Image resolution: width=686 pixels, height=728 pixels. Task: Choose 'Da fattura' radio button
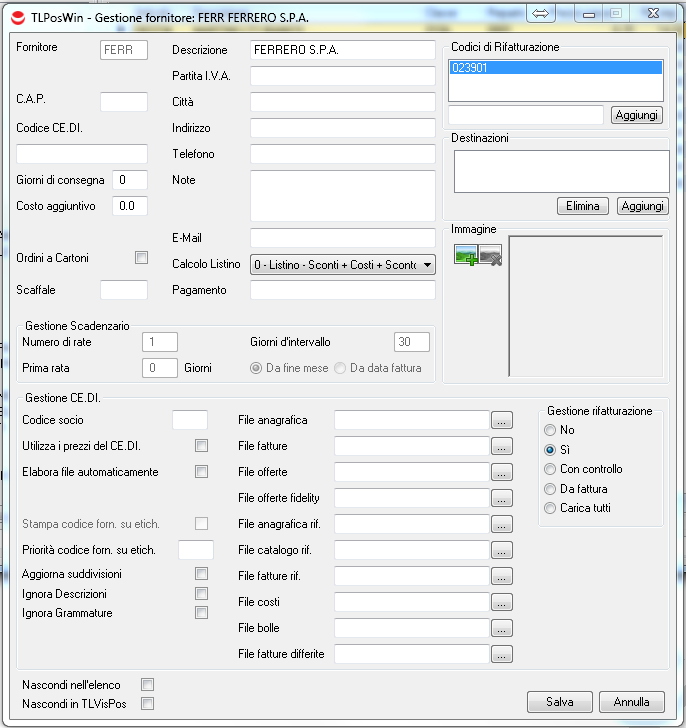(550, 489)
